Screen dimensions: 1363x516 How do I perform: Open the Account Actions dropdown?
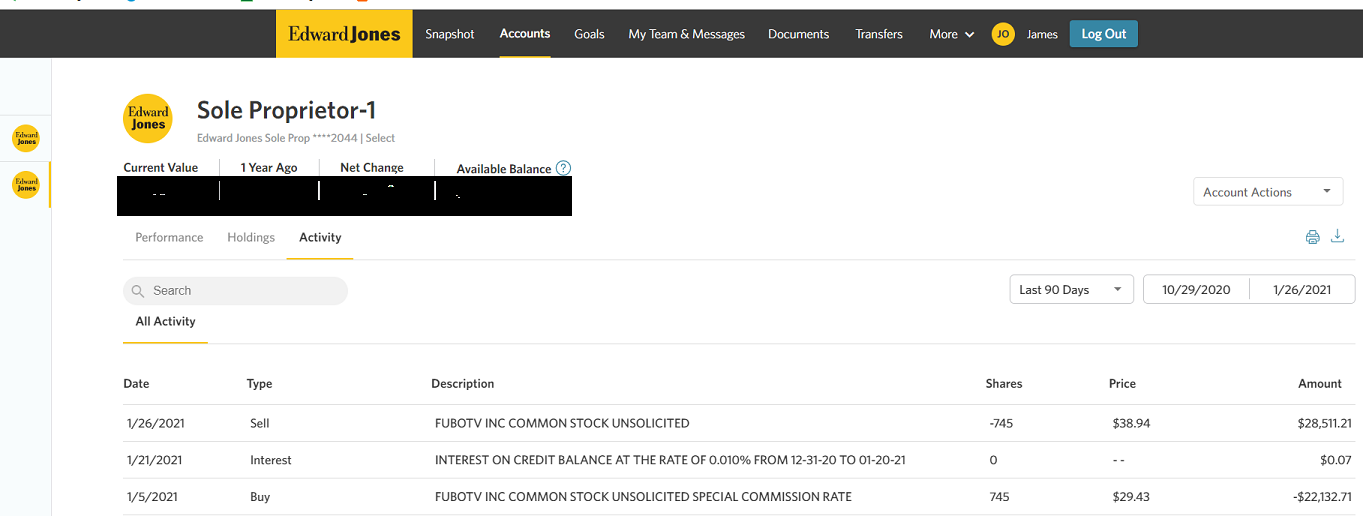pos(1268,192)
